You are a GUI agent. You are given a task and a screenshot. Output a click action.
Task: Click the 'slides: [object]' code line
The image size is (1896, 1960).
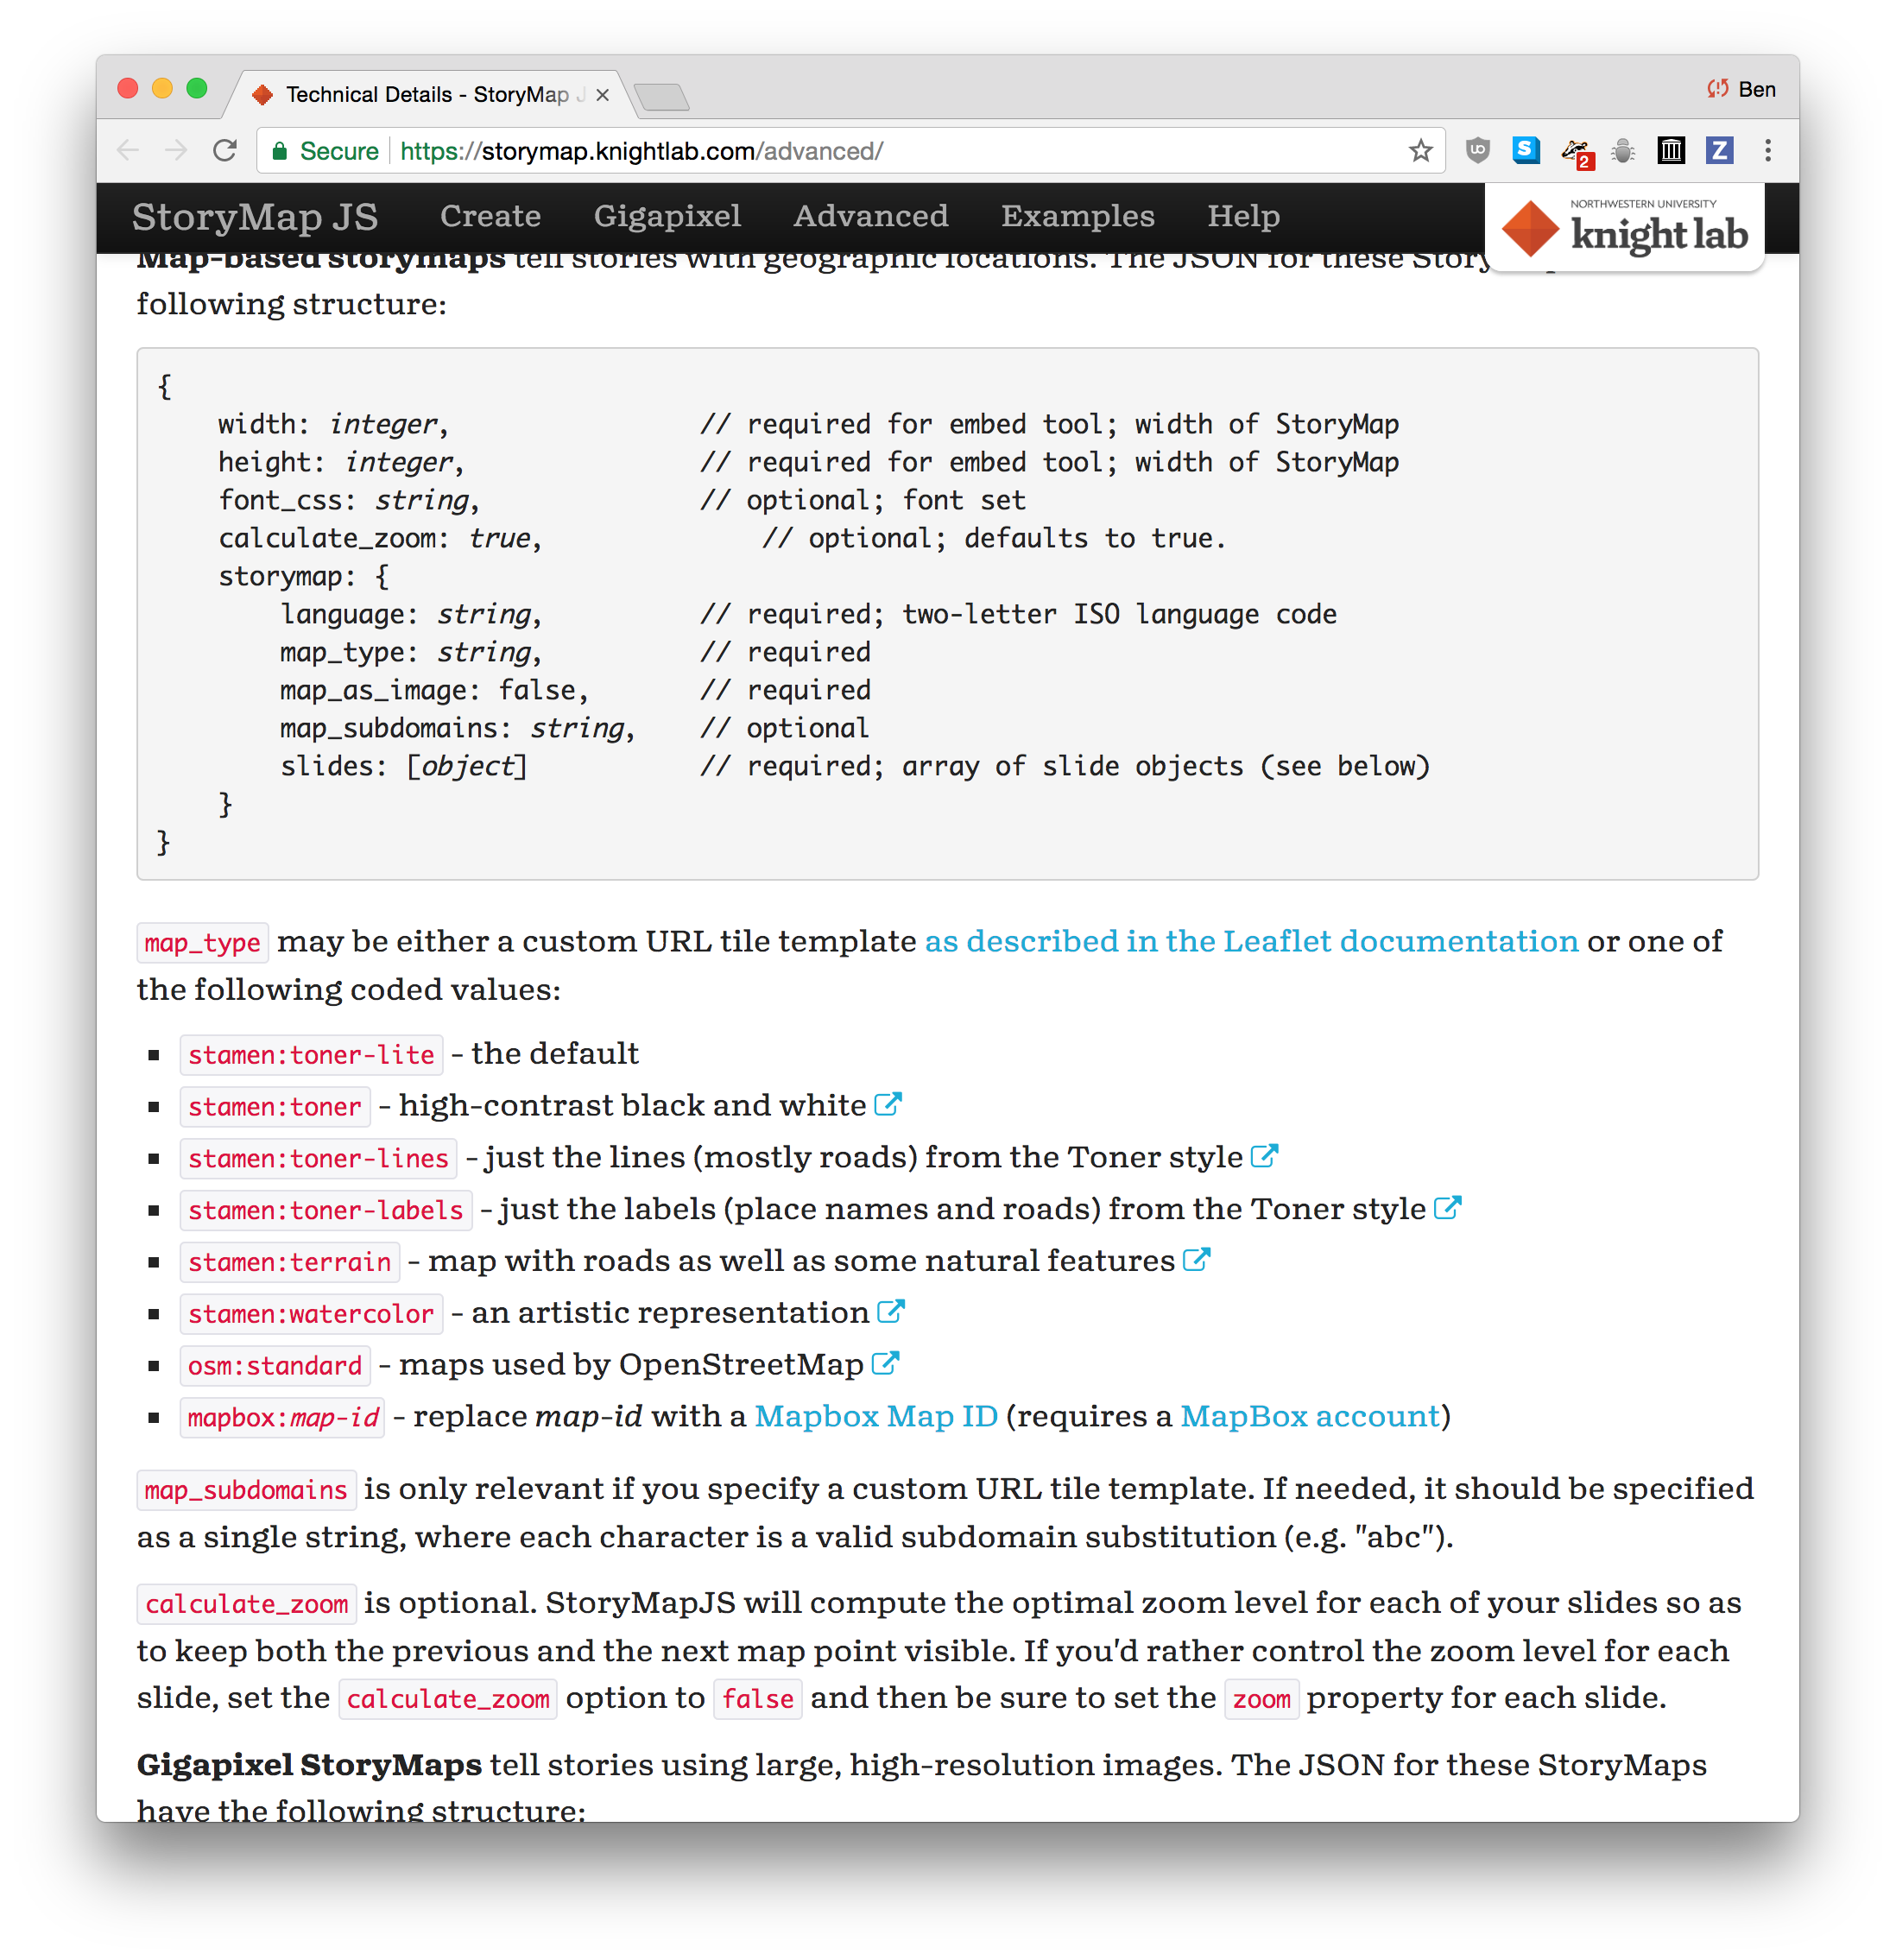[x=404, y=766]
